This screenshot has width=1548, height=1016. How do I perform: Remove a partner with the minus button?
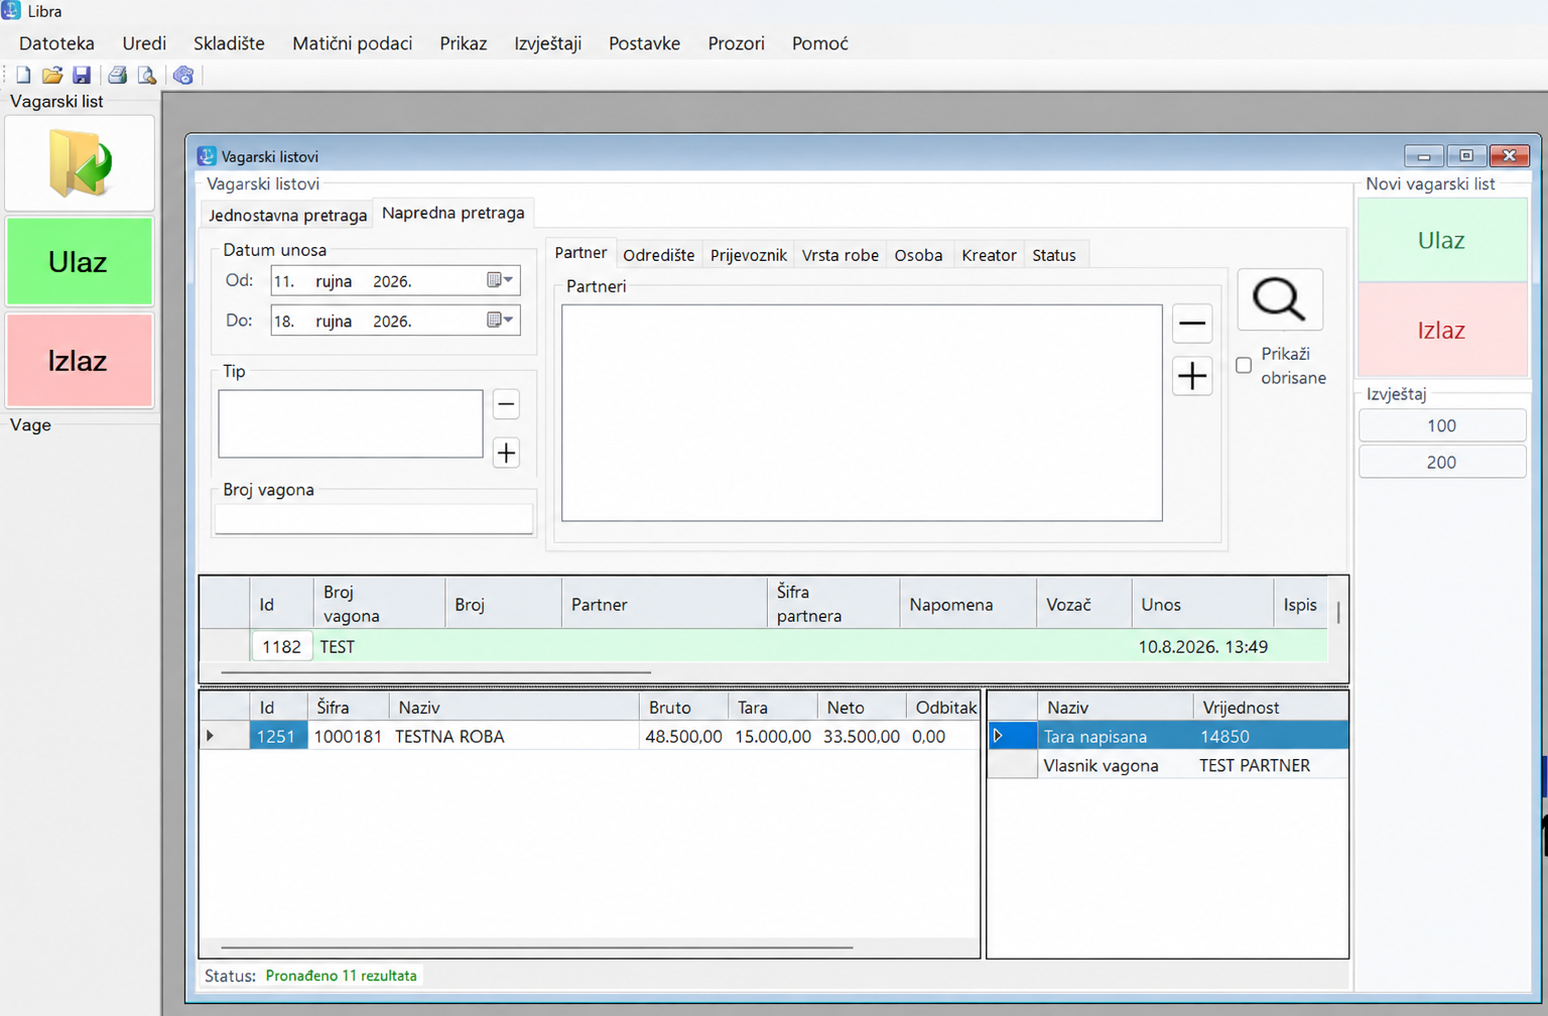(x=1192, y=323)
